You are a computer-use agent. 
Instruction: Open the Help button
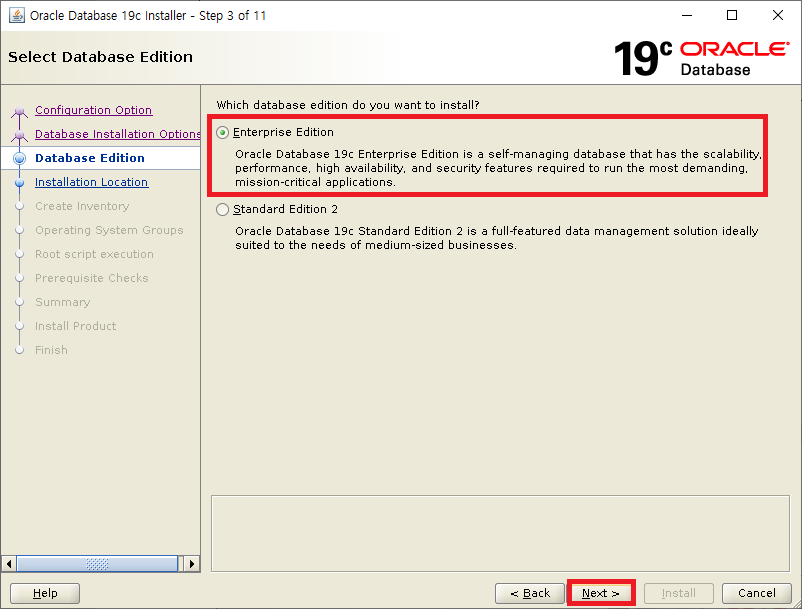coord(45,593)
